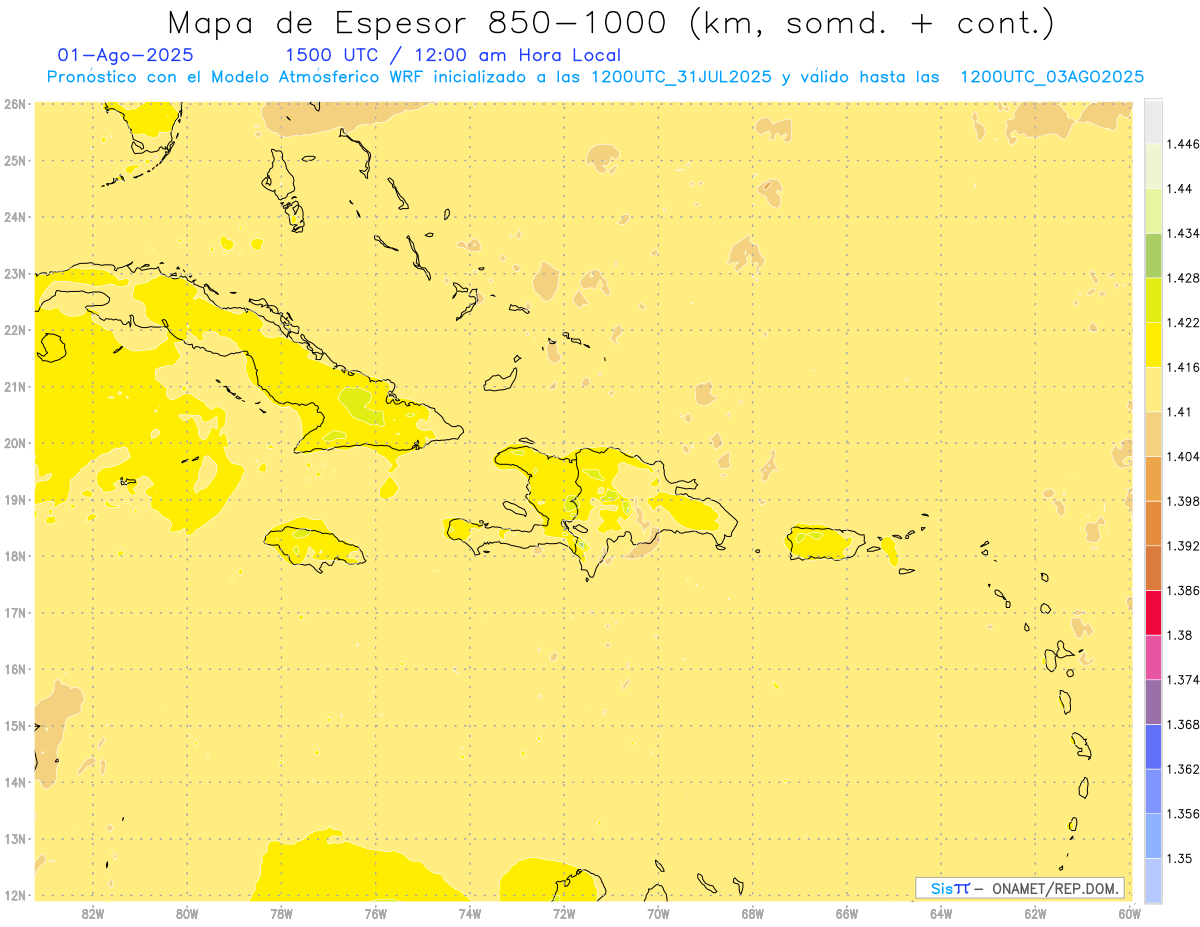Click the '12N' latitude label
The height and width of the screenshot is (927, 1200).
pos(15,895)
